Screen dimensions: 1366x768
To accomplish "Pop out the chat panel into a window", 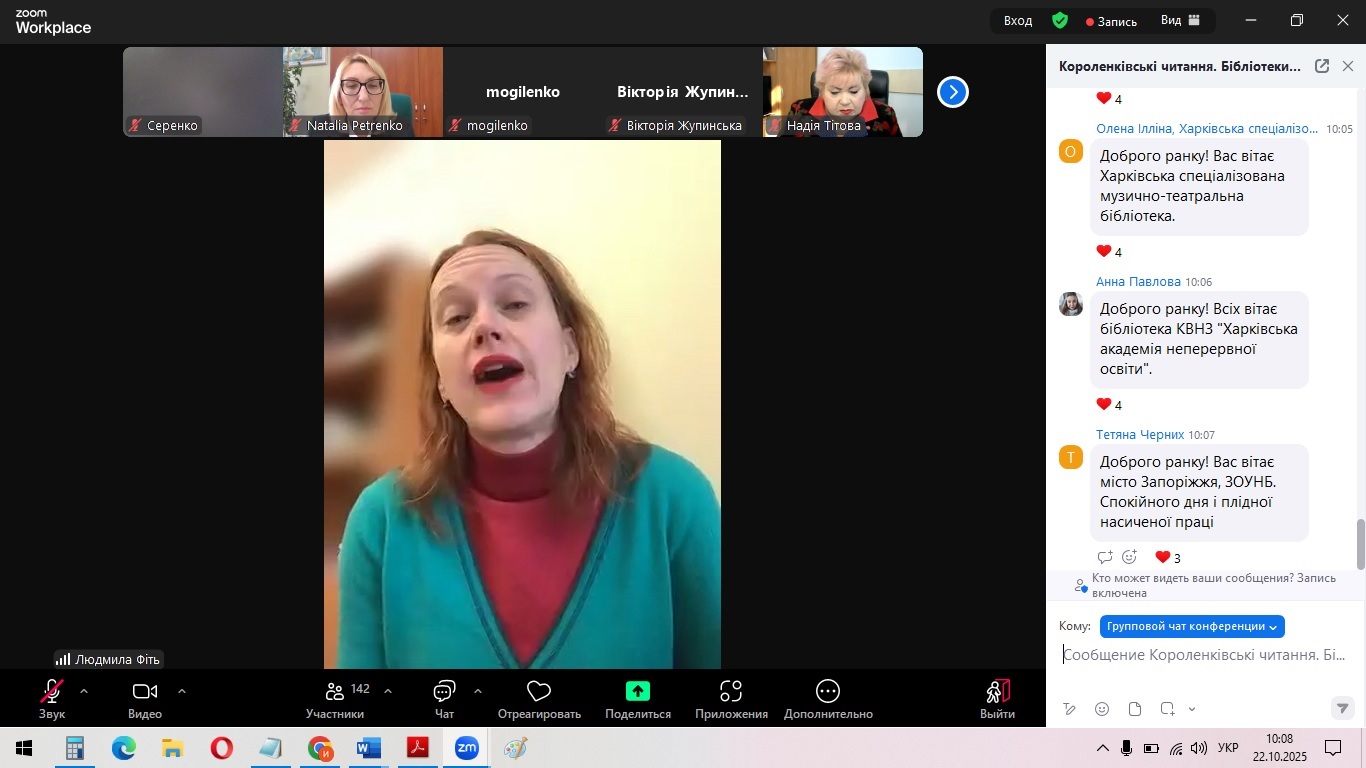I will [x=1321, y=66].
